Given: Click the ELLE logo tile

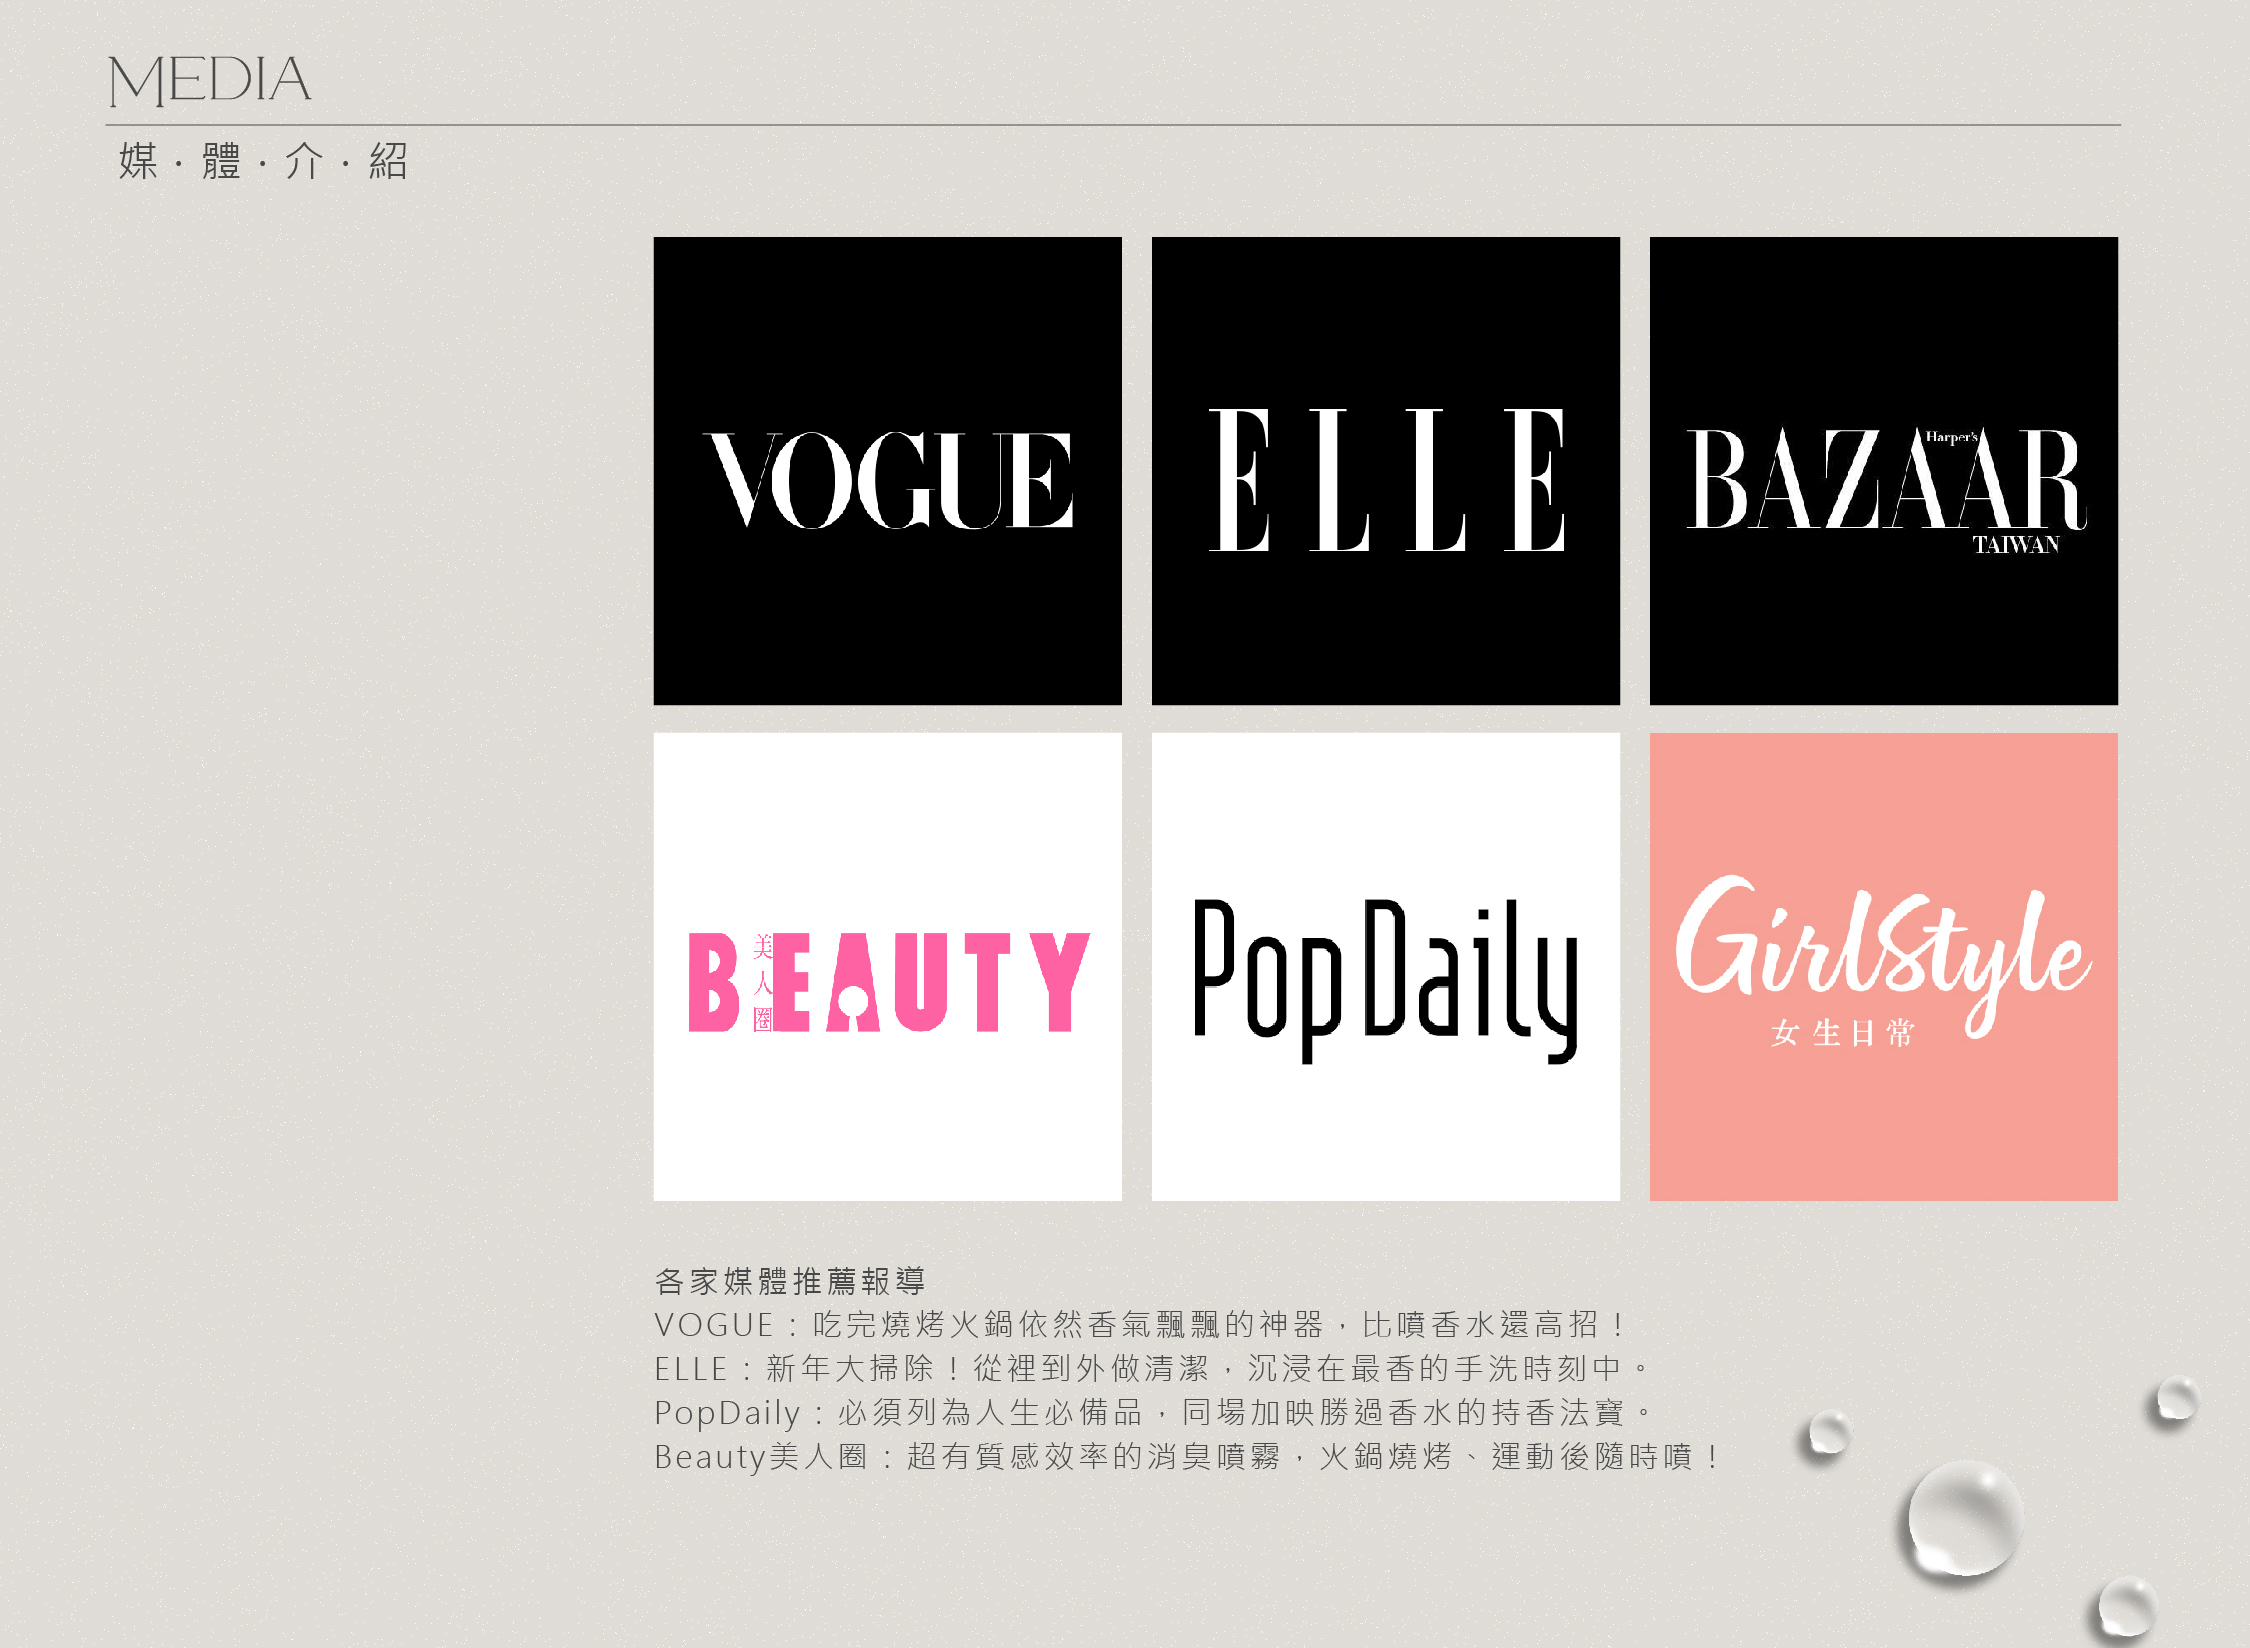Looking at the screenshot, I should 1385,471.
